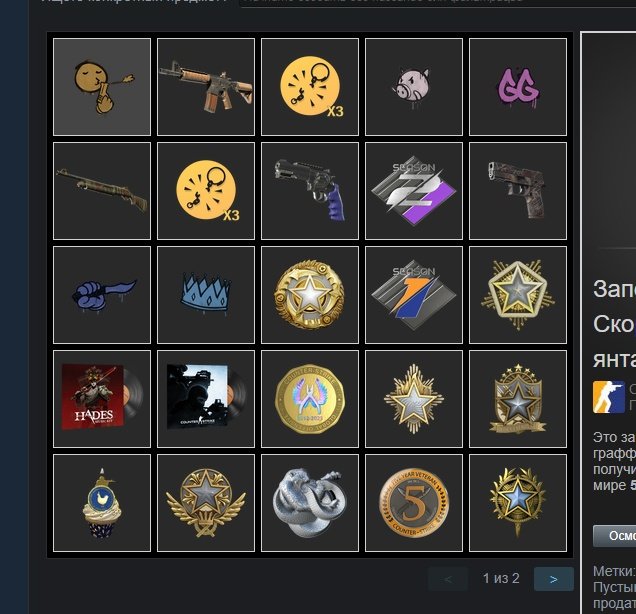The height and width of the screenshot is (614, 636).
Task: Go to next inventory page arrow
Action: click(x=554, y=579)
